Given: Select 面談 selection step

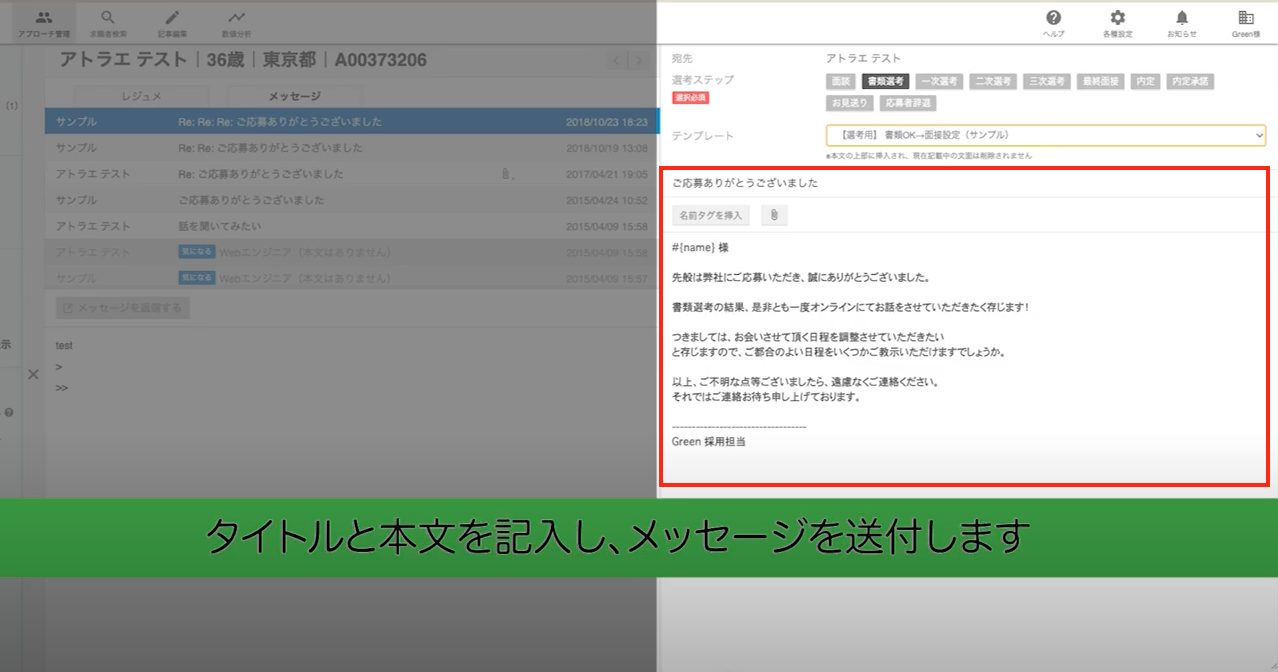Looking at the screenshot, I should point(840,81).
